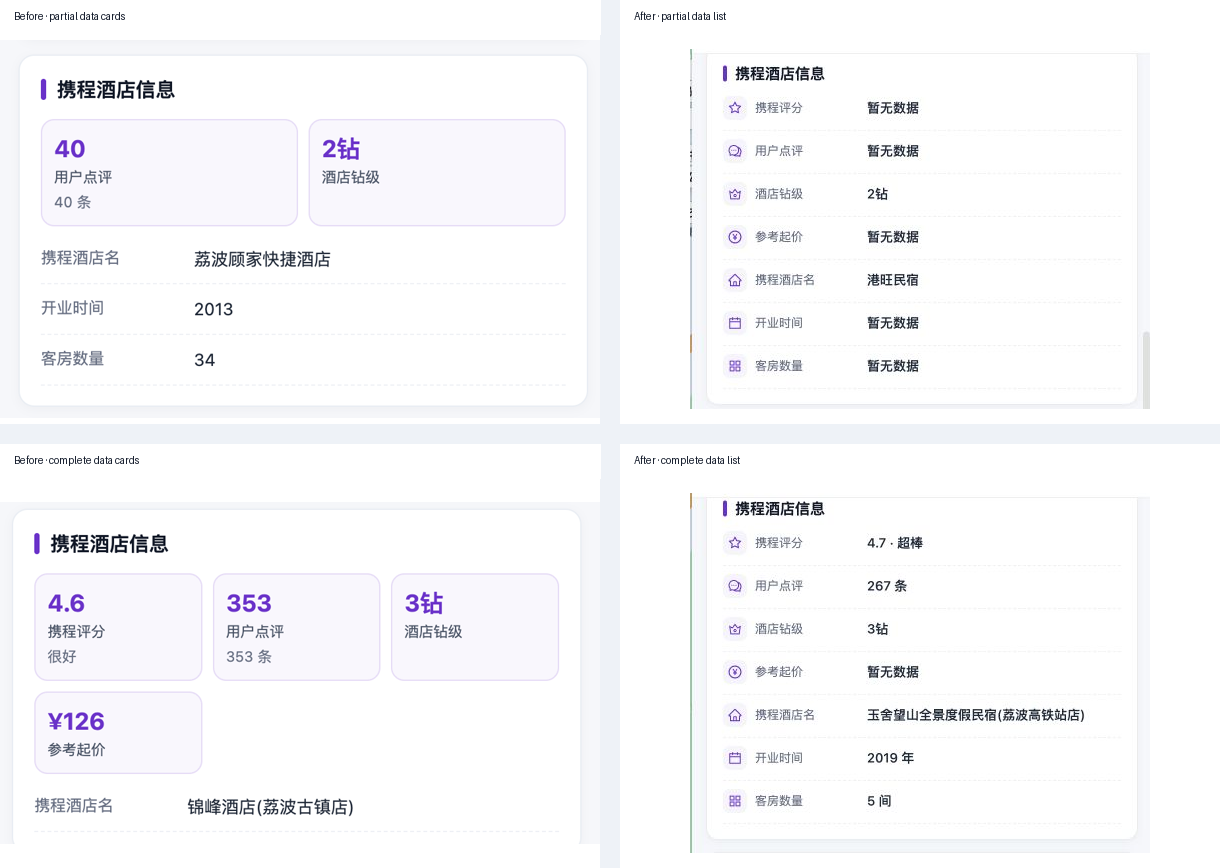1220x868 pixels.
Task: Click the 3钻 value in complete data list
Action: point(877,629)
